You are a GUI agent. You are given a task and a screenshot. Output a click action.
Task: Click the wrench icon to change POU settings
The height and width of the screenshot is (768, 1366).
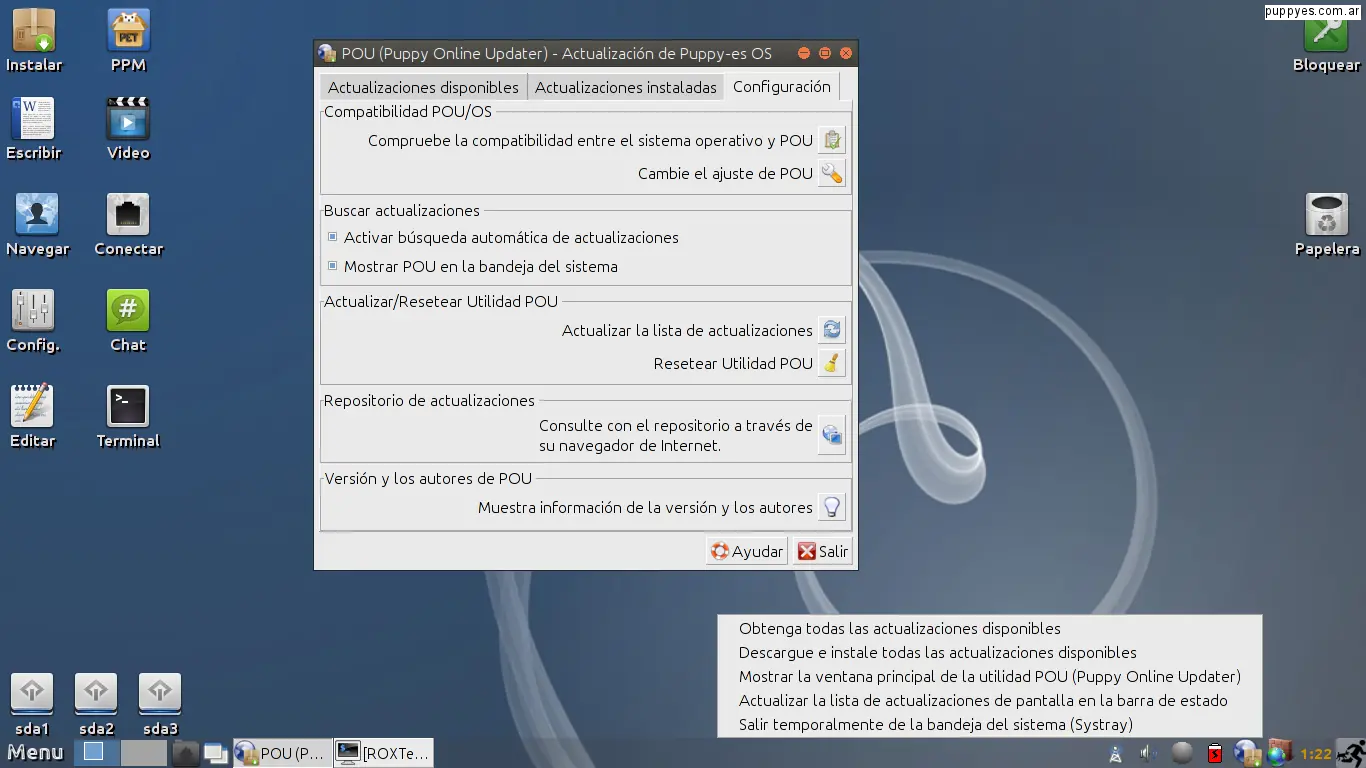832,174
